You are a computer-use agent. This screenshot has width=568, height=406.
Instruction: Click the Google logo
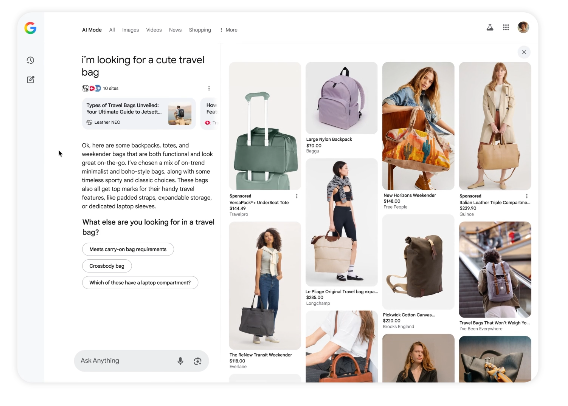pos(30,28)
